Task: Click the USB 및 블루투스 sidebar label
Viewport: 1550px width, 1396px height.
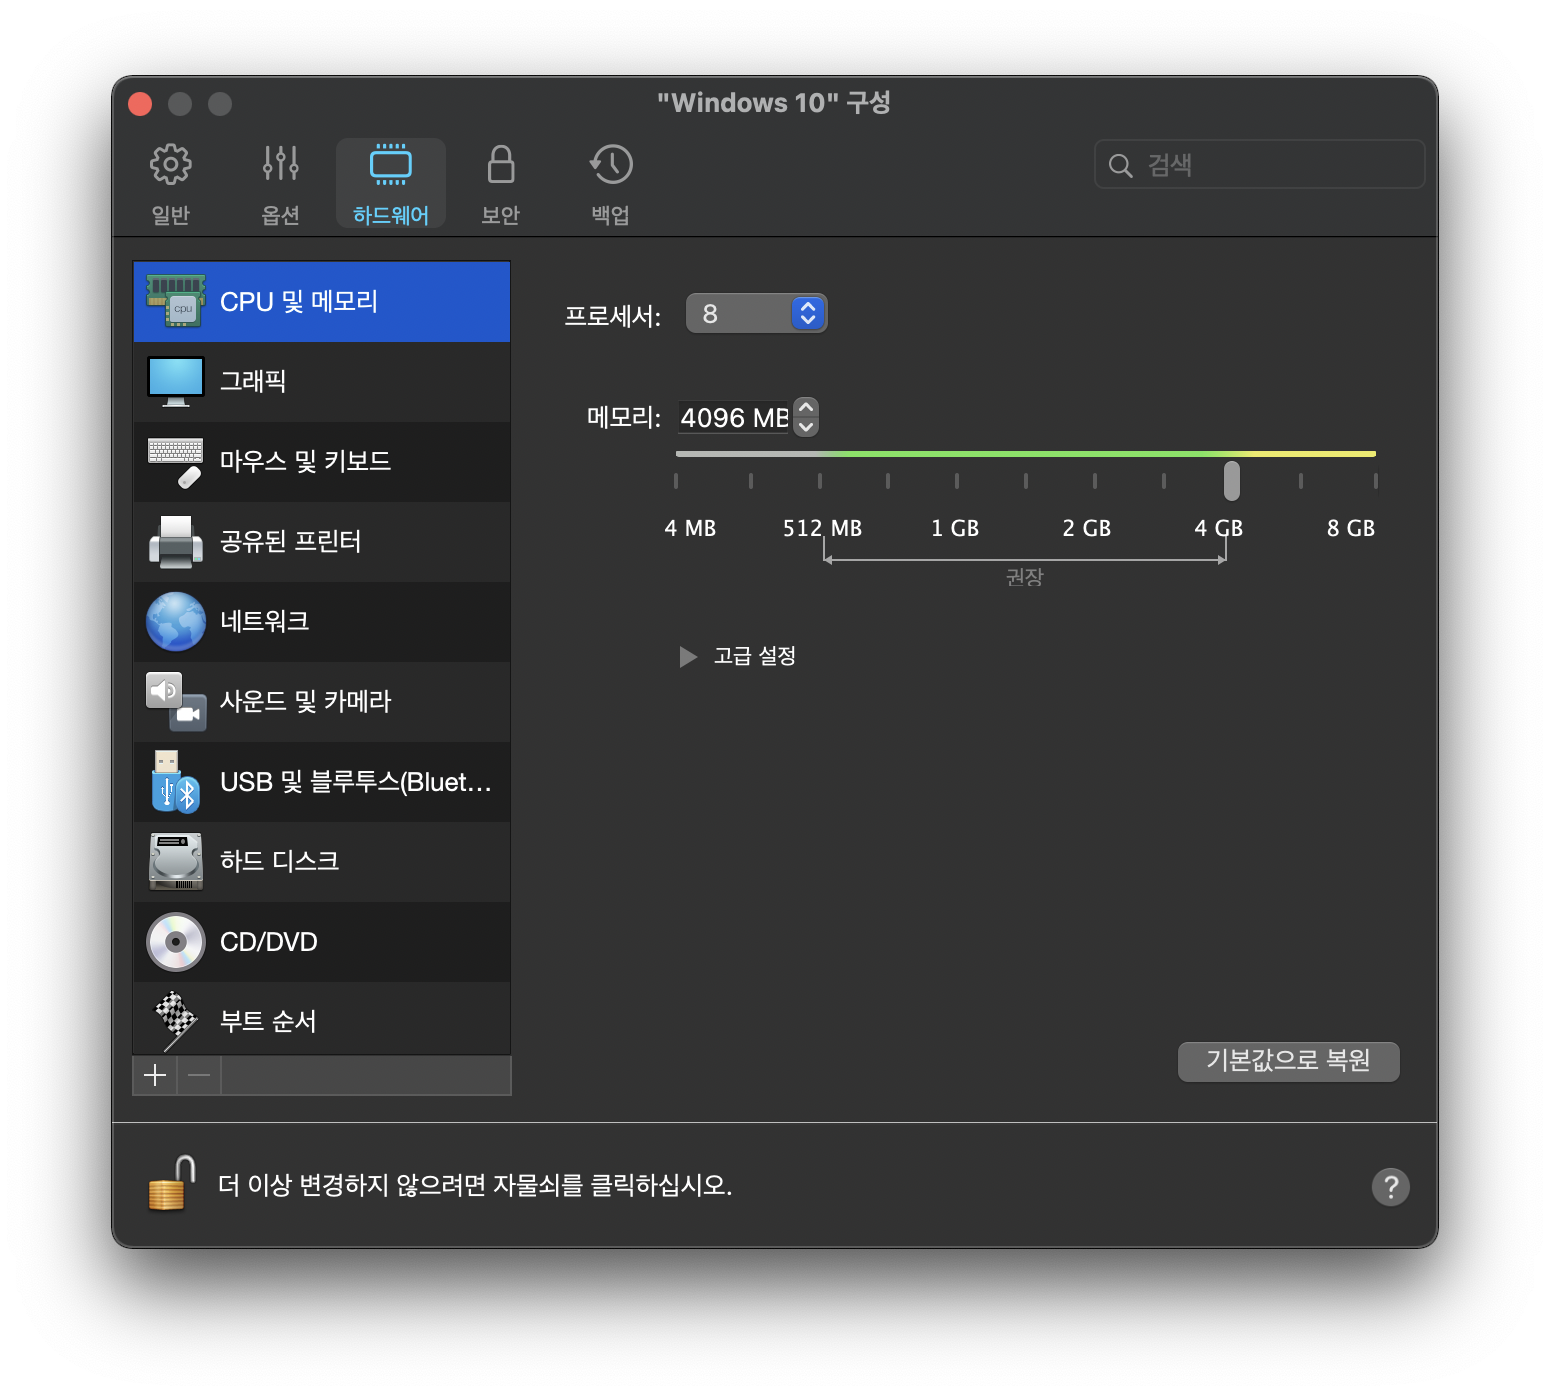Action: [356, 782]
